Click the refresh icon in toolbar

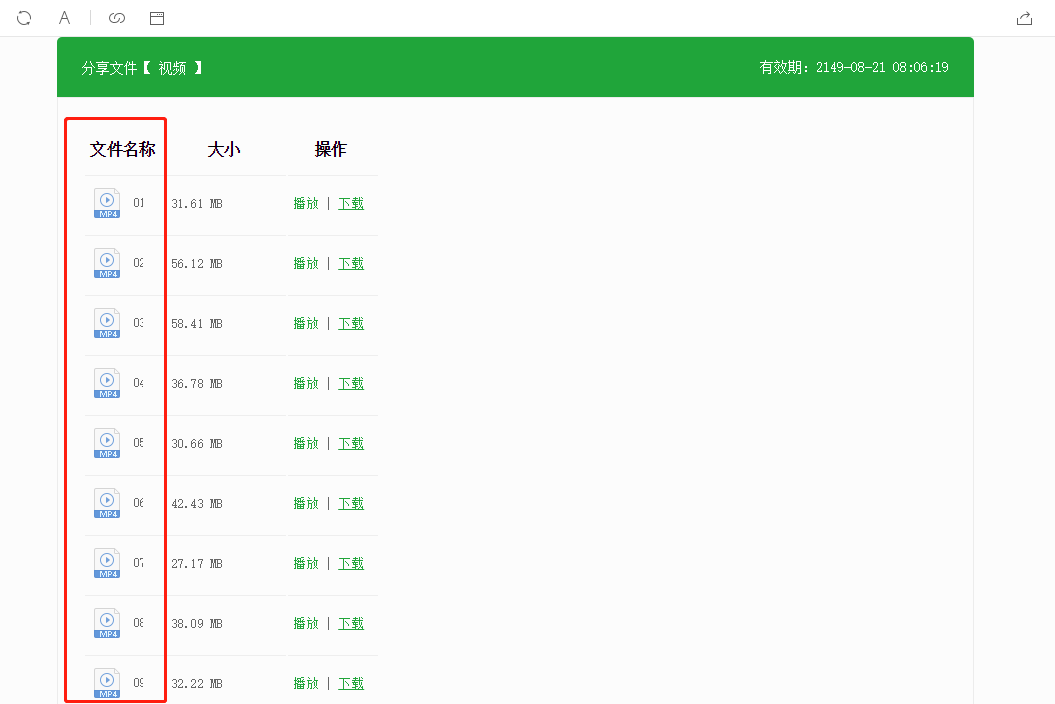[x=24, y=18]
